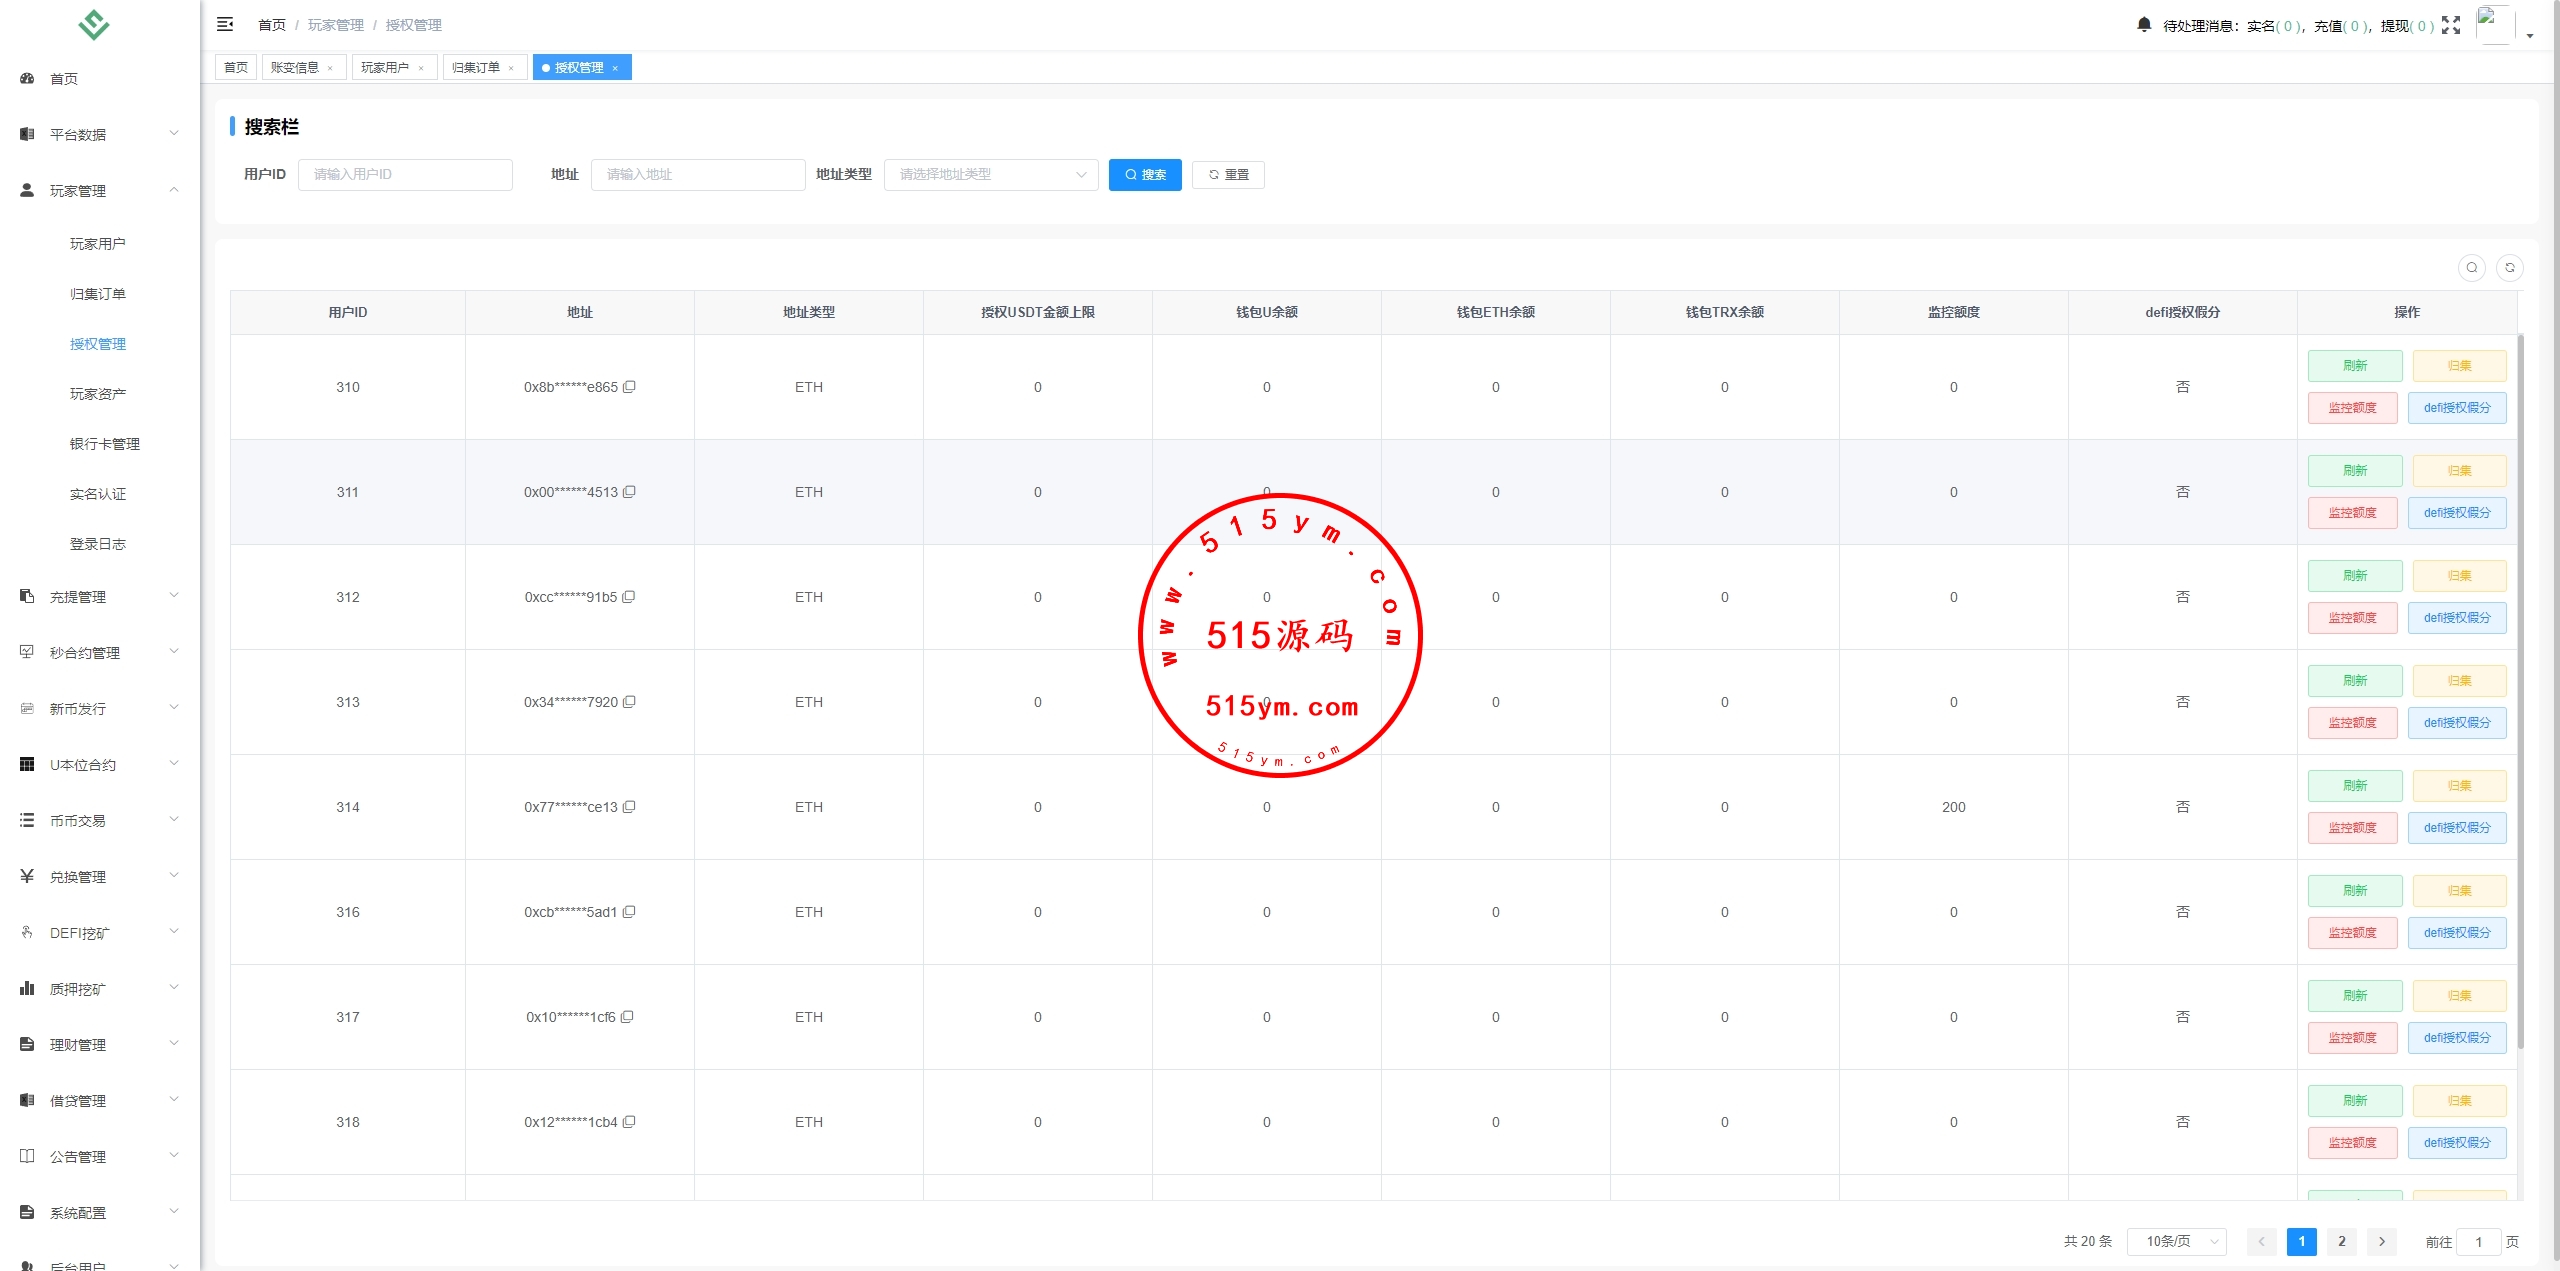
Task: Click the table search toggle icon
Action: click(2471, 268)
